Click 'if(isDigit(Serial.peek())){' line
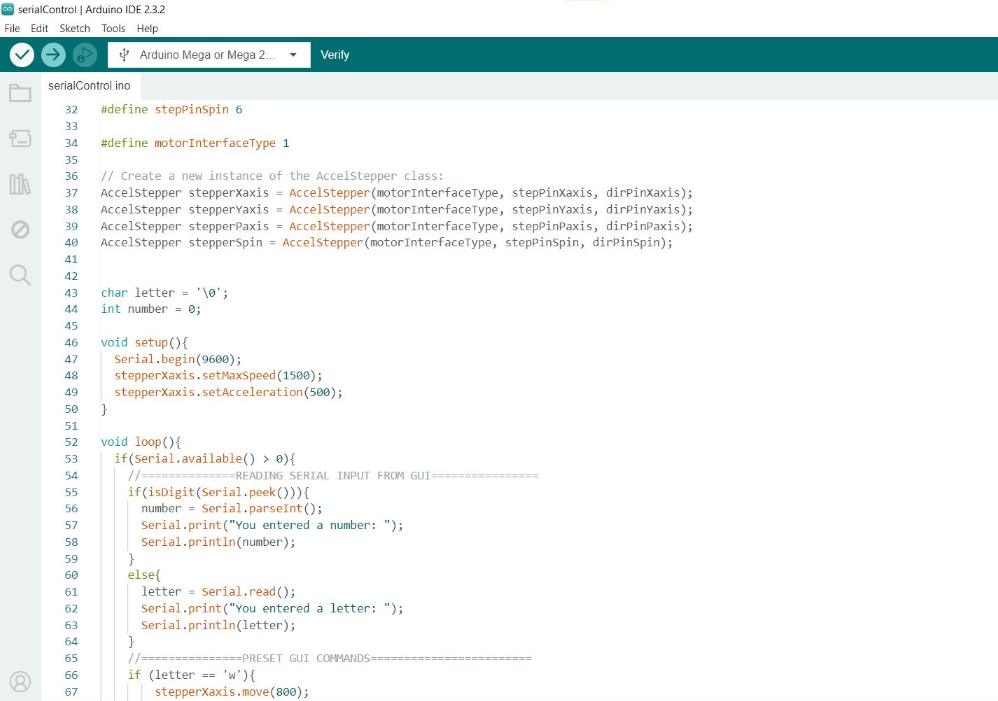The height and width of the screenshot is (701, 998). (218, 492)
